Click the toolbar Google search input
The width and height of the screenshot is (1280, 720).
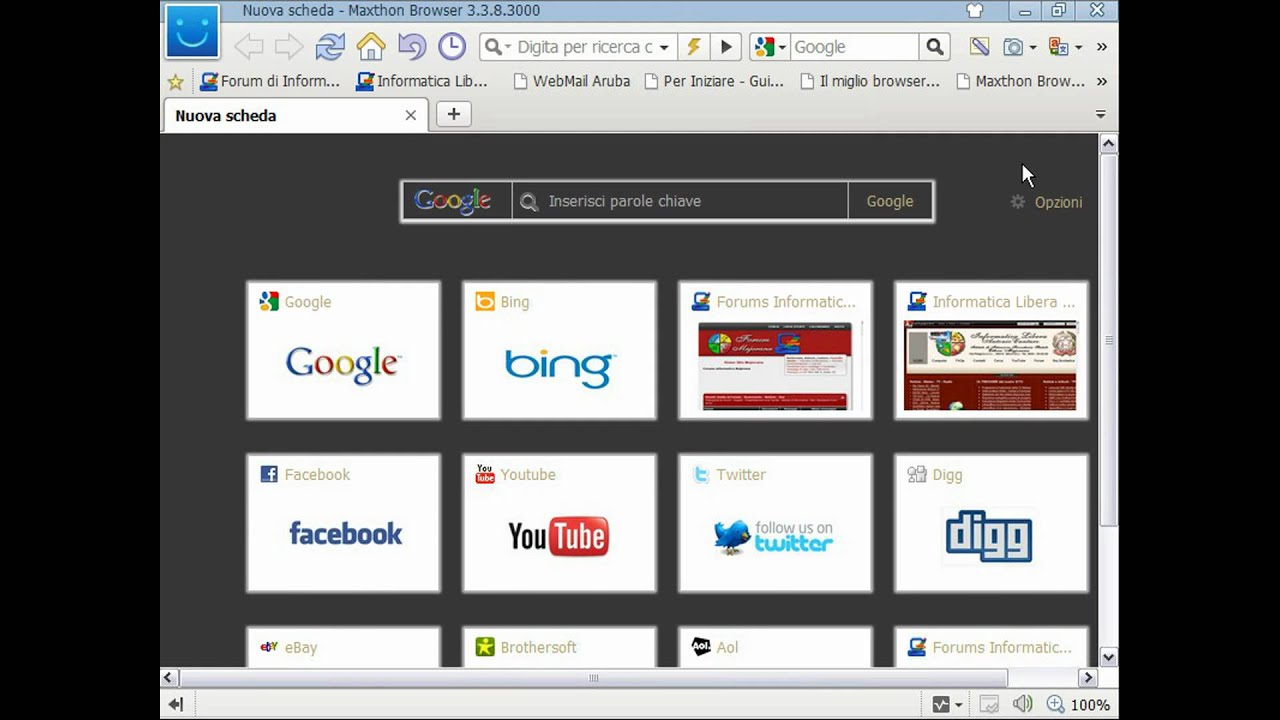(854, 47)
